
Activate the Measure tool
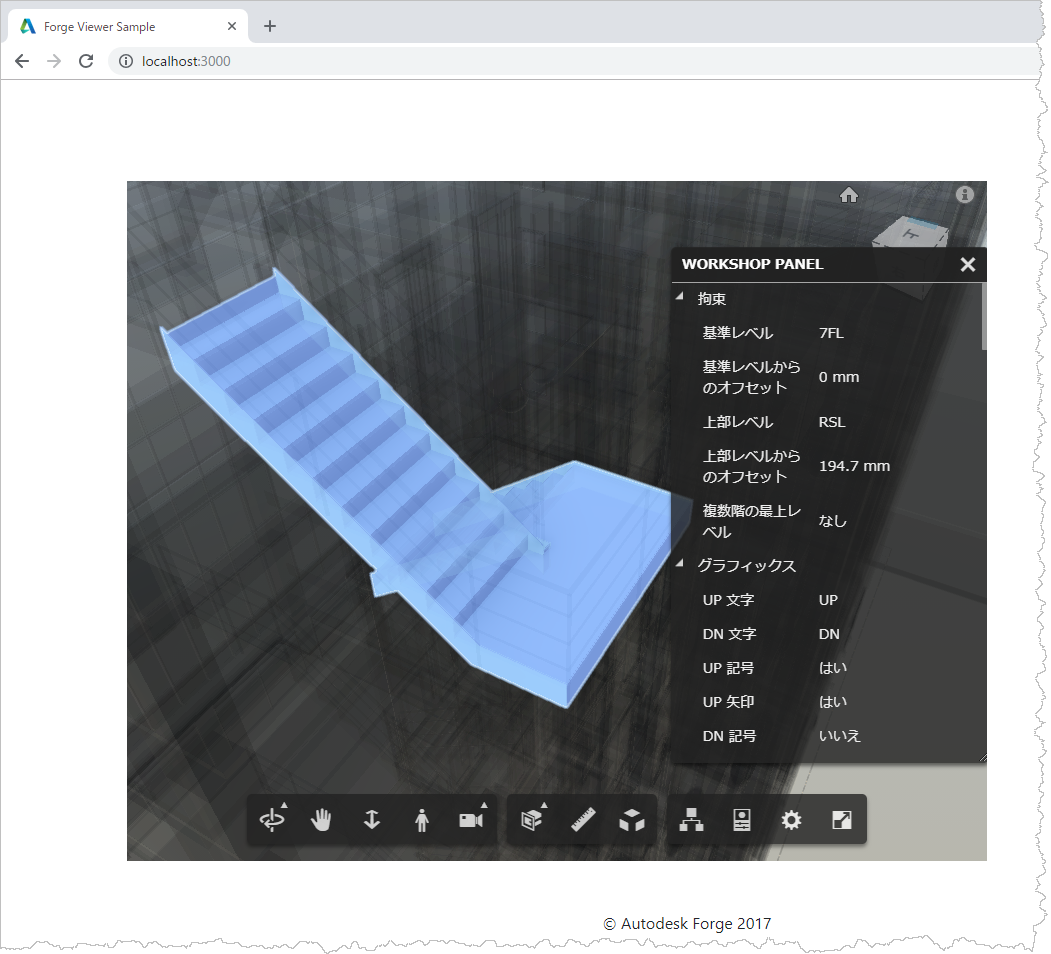coord(583,819)
